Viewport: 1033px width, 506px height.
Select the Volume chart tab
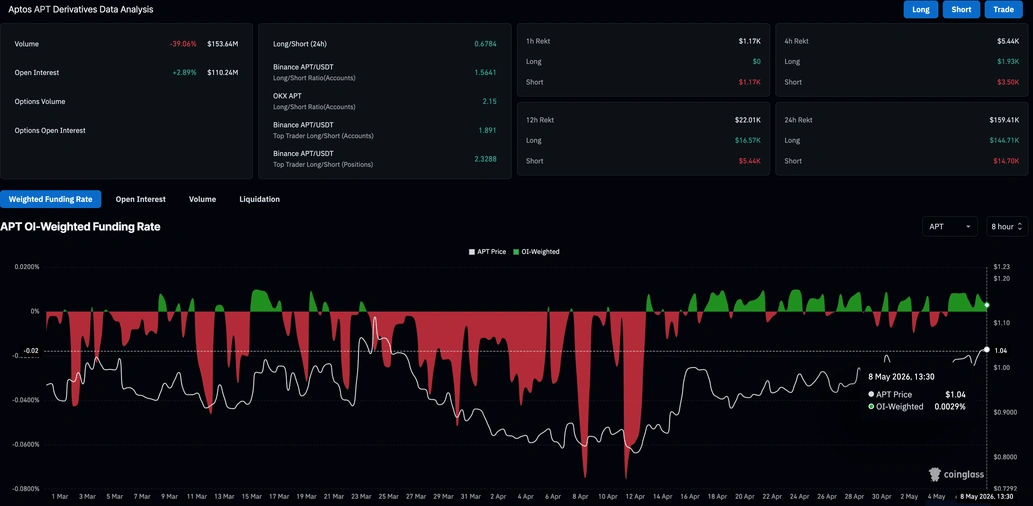click(202, 199)
